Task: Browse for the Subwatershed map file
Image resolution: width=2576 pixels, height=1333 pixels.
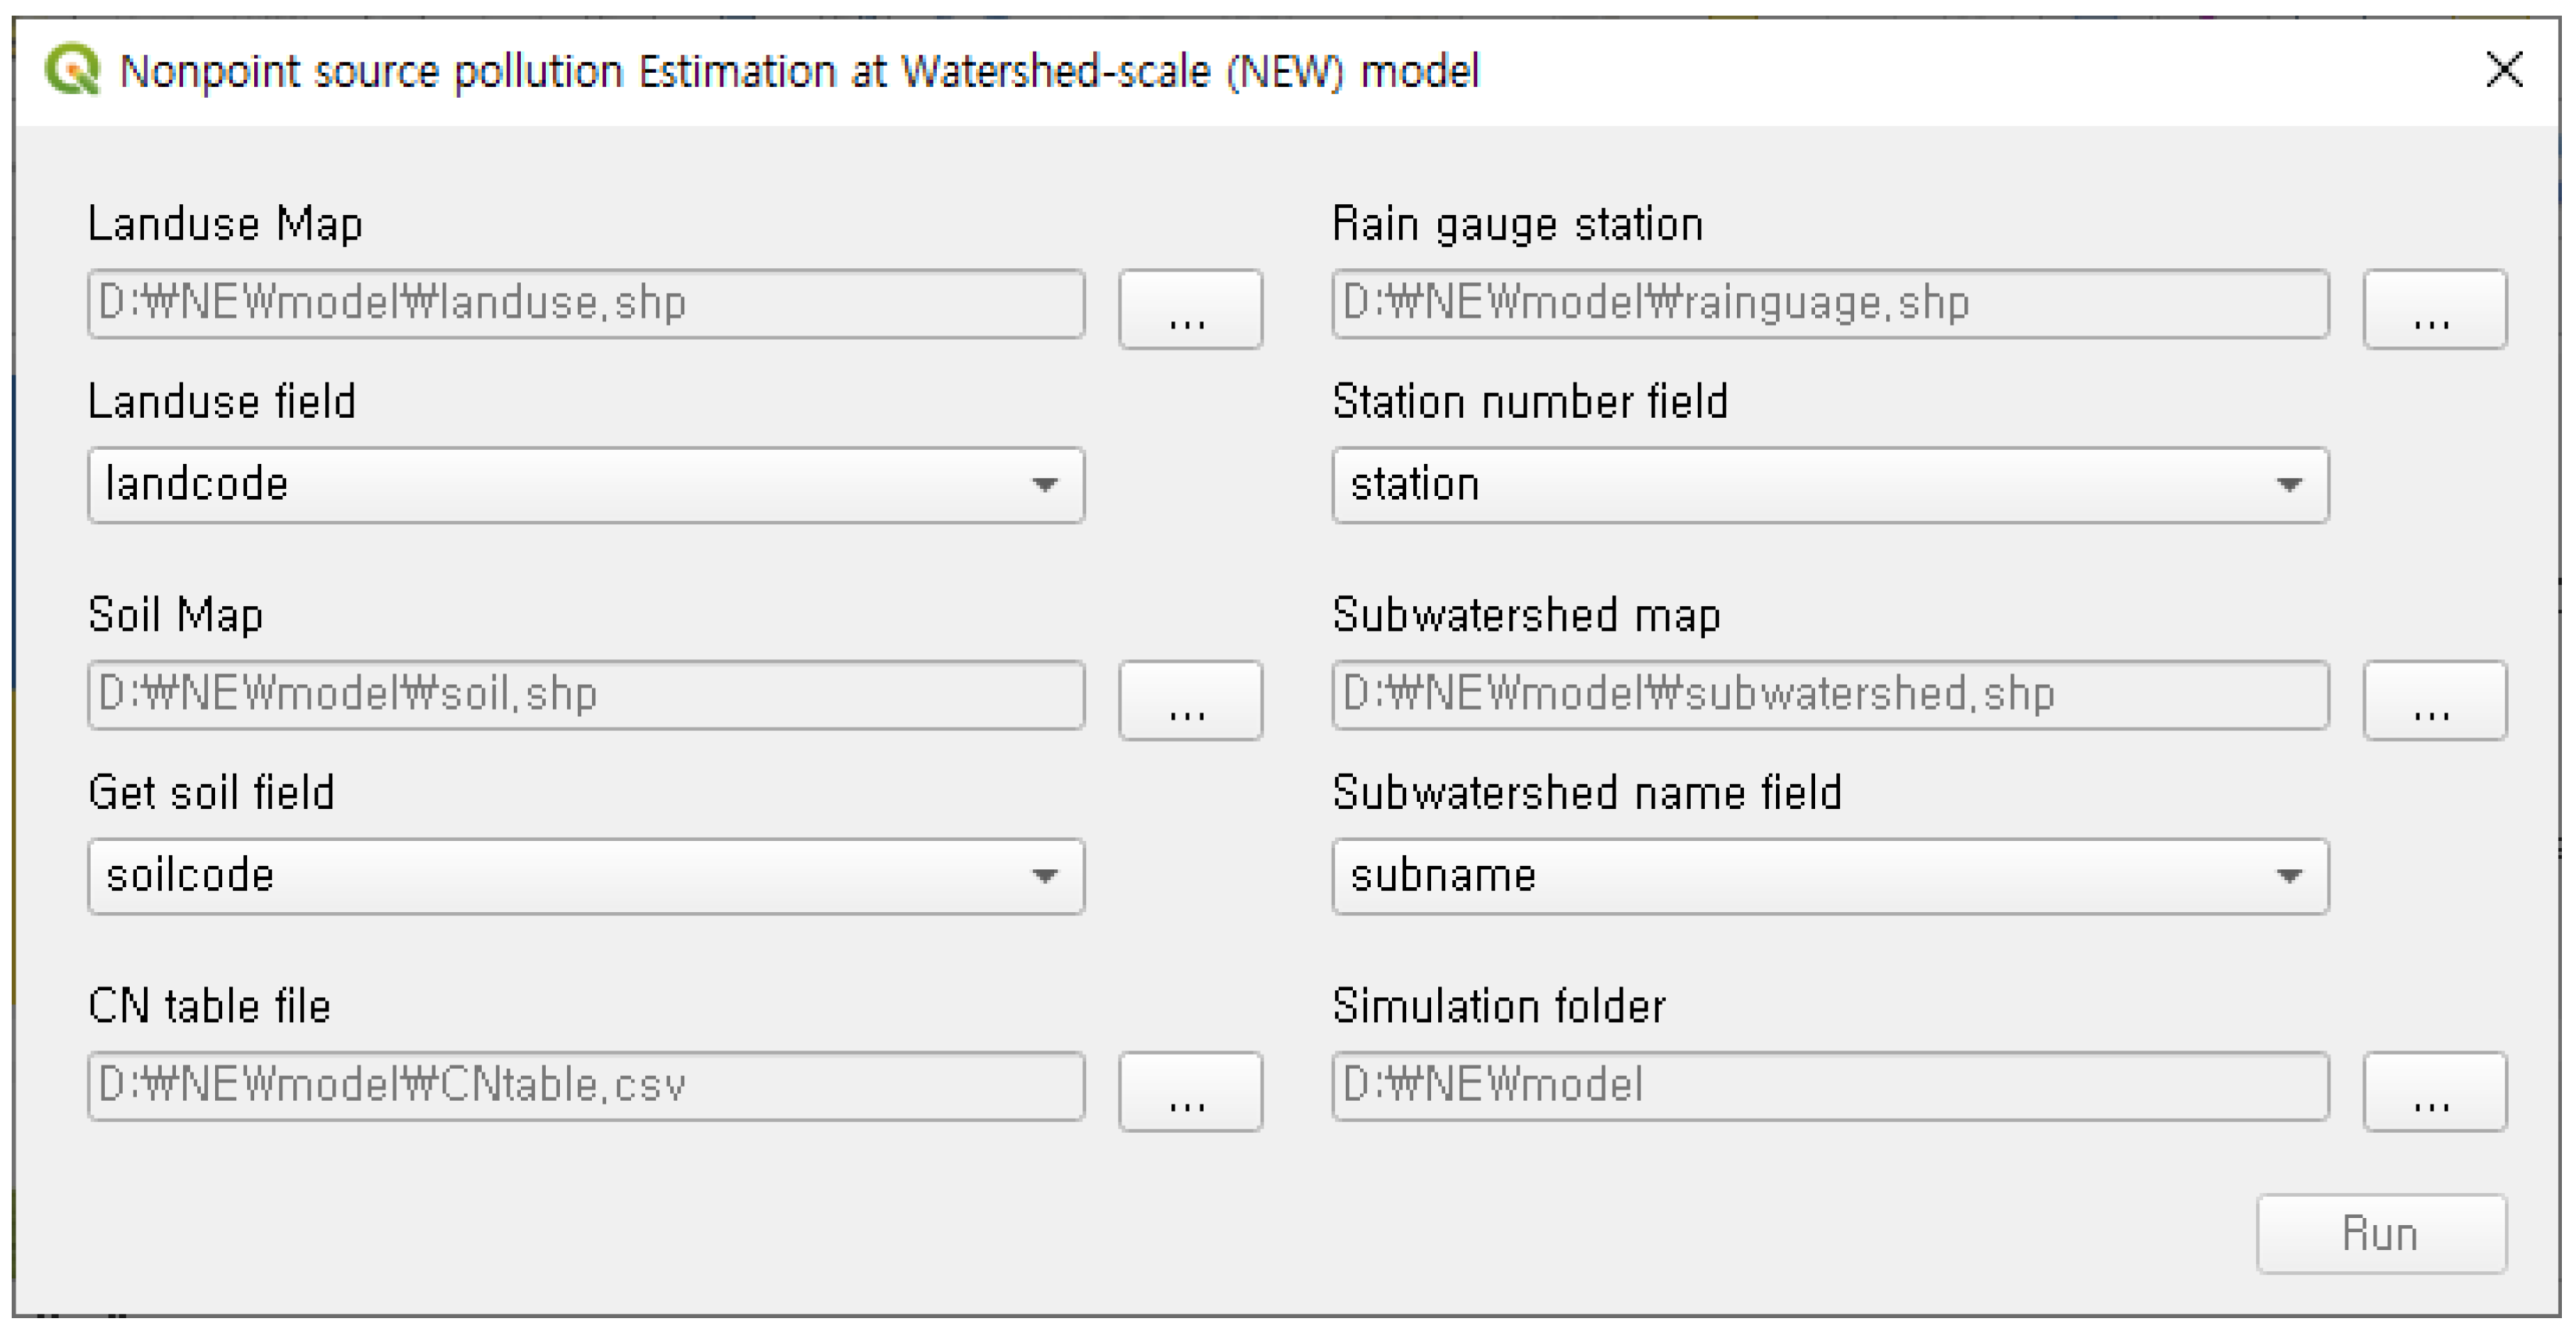Action: click(x=2434, y=700)
